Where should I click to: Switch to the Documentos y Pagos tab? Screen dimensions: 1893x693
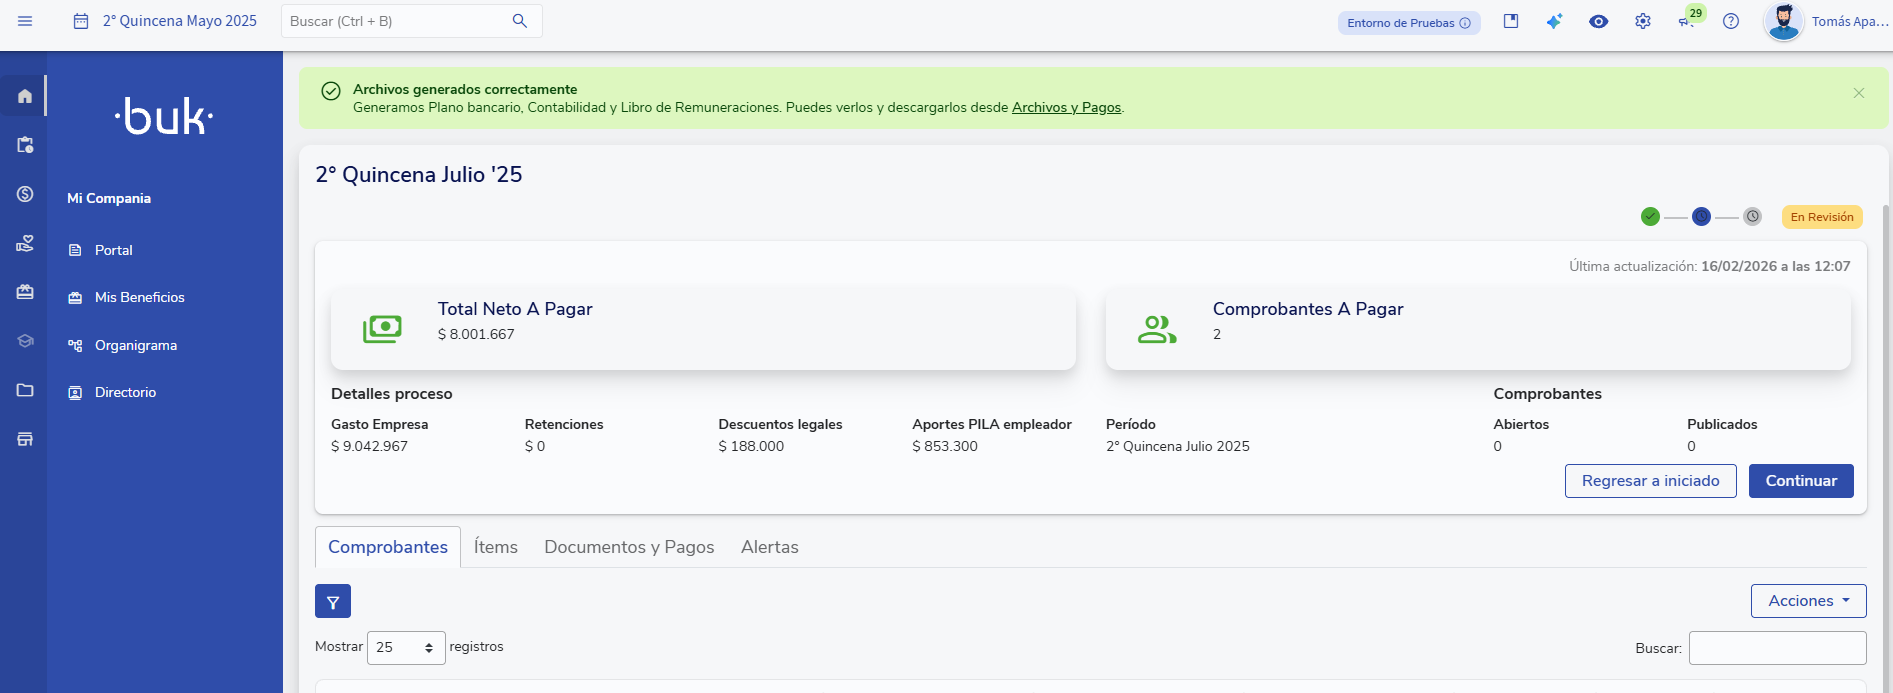[629, 547]
